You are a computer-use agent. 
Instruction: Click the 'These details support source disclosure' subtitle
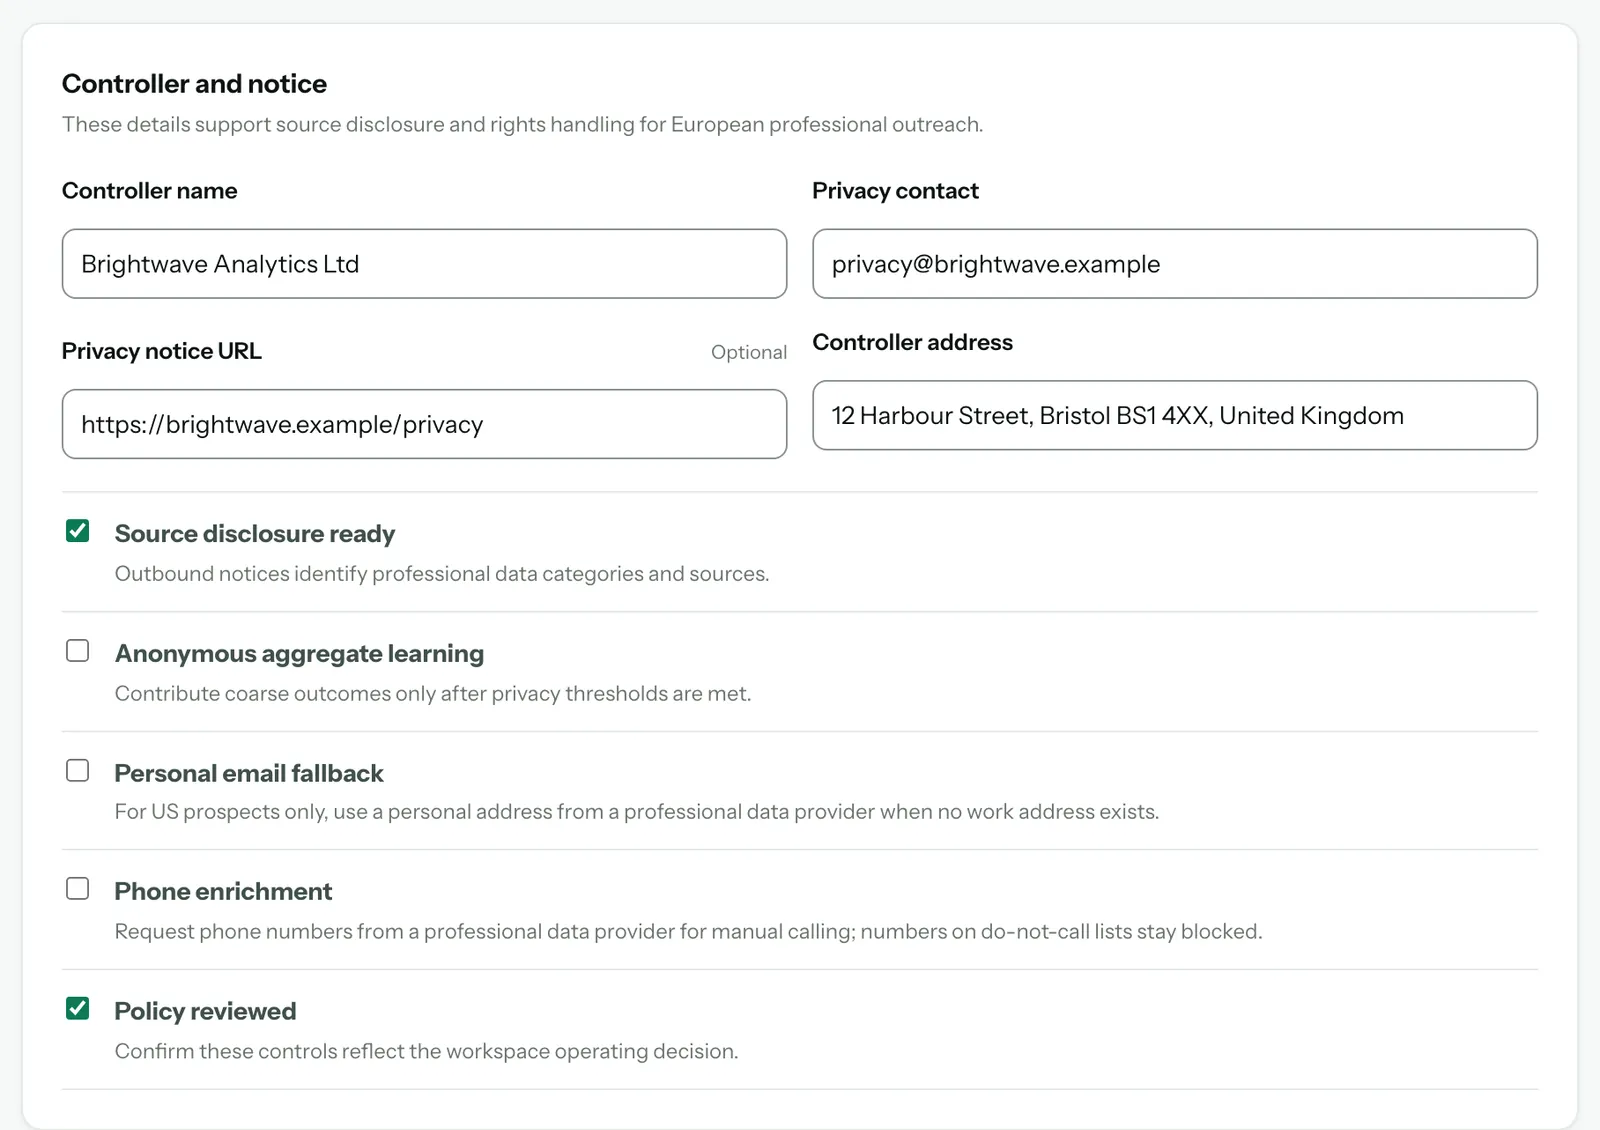point(522,125)
